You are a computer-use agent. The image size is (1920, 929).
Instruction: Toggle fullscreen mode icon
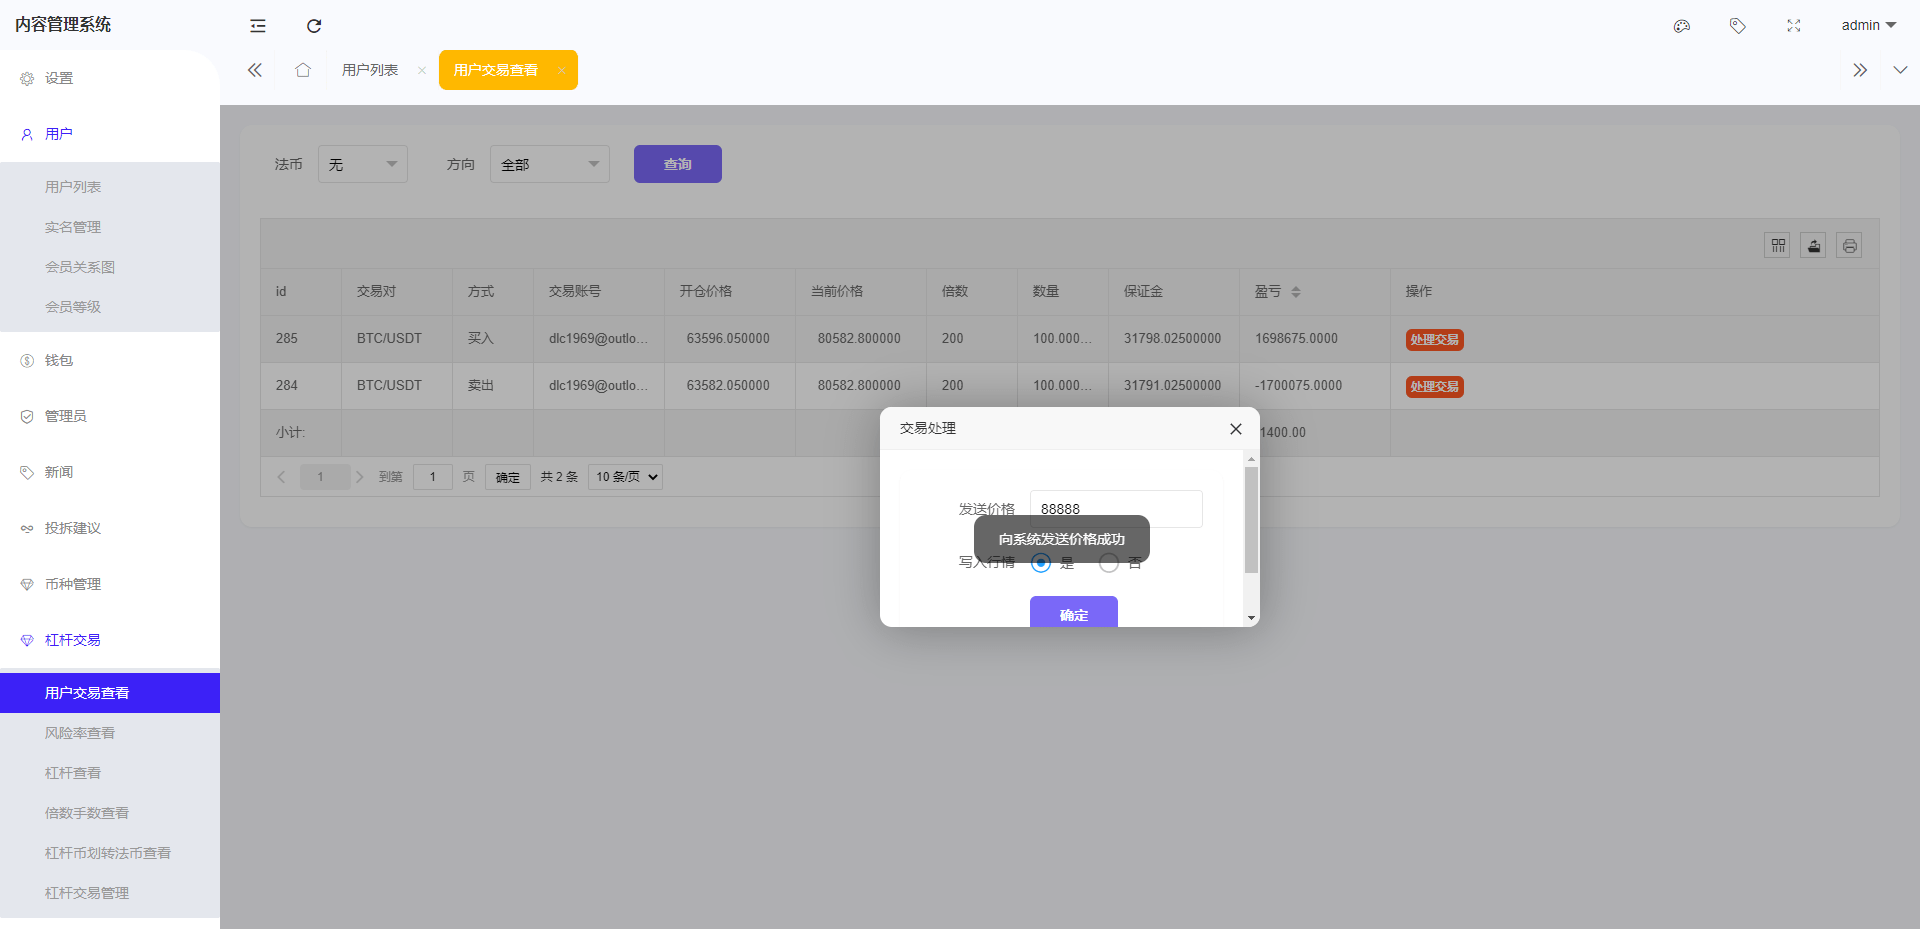coord(1794,26)
